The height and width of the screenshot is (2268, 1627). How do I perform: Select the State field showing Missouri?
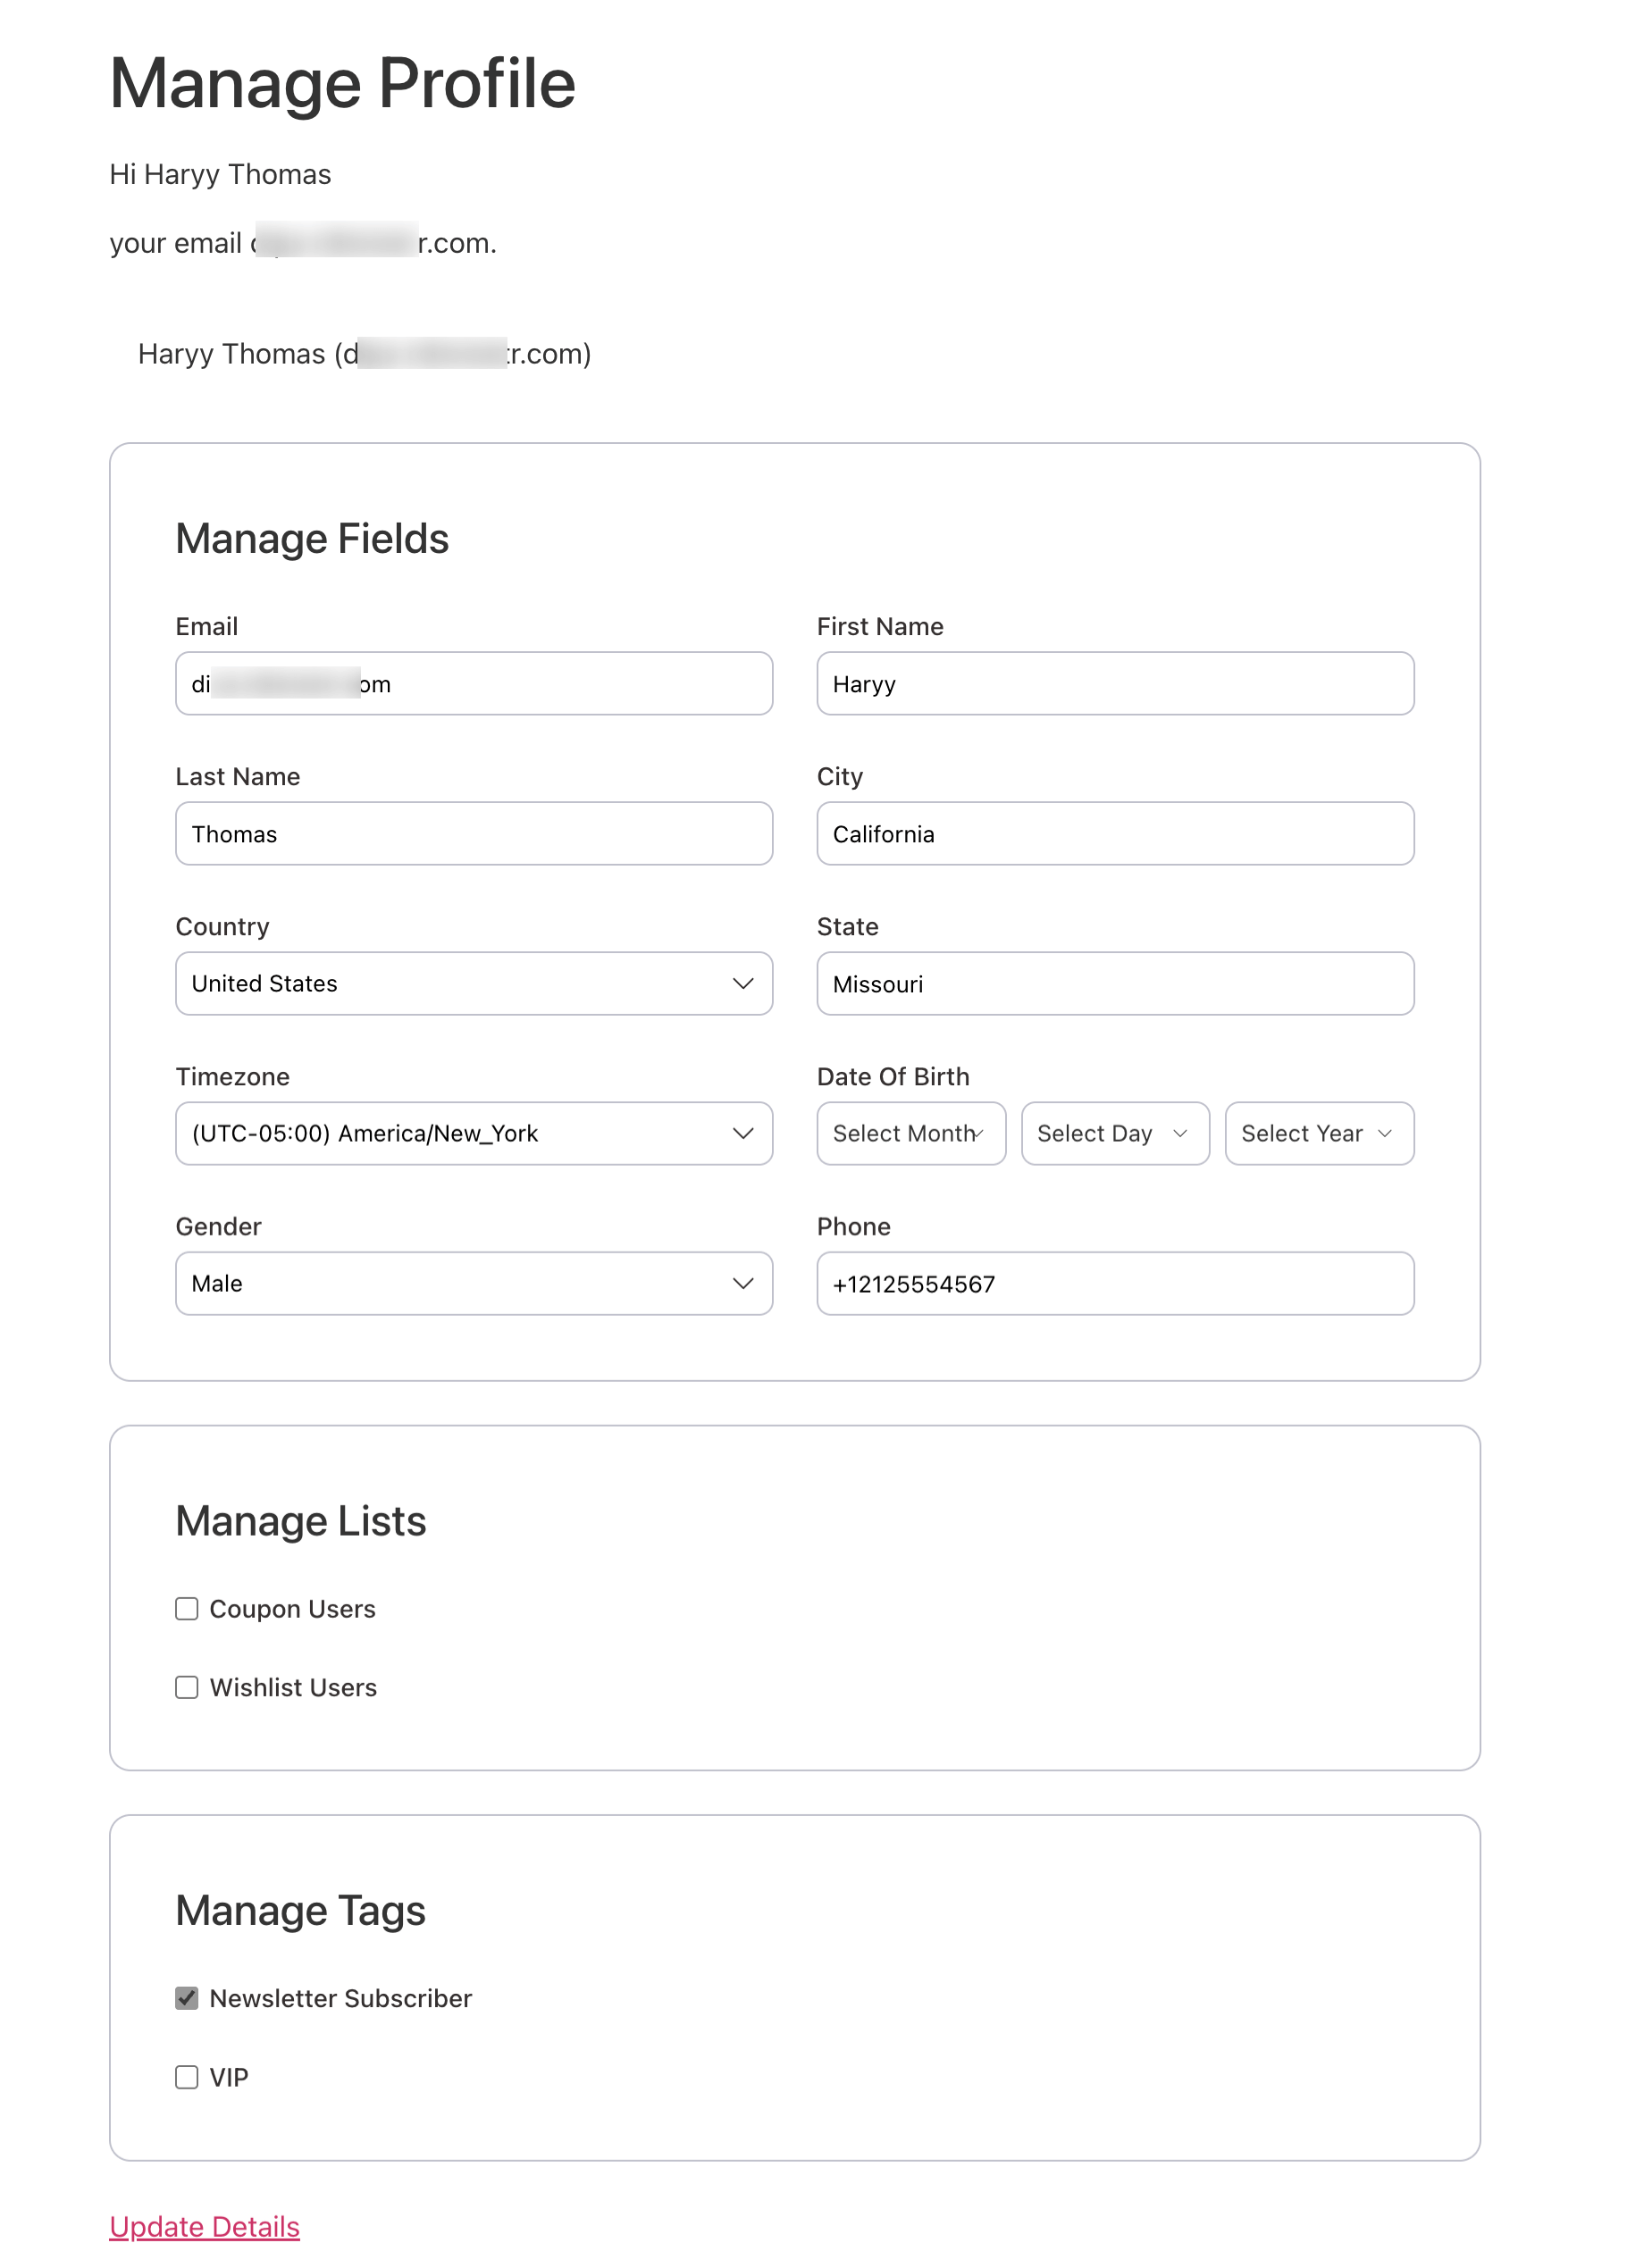[x=1114, y=983]
